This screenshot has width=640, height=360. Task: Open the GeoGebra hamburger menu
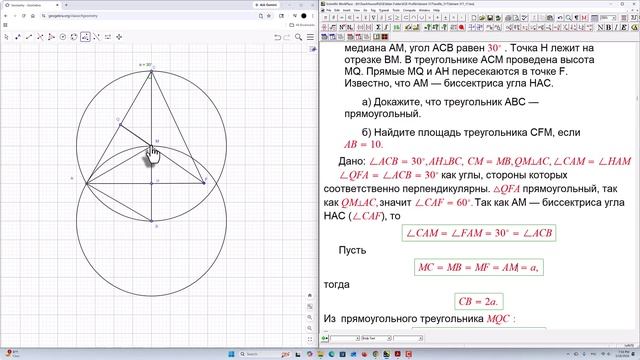pyautogui.click(x=311, y=37)
